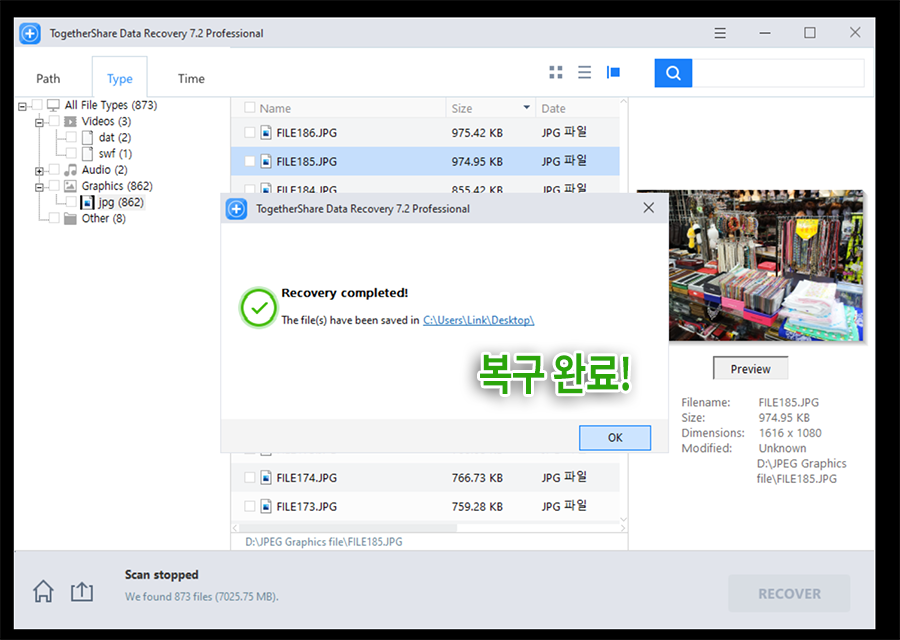Go to home screen icon
The height and width of the screenshot is (640, 900).
[43, 591]
